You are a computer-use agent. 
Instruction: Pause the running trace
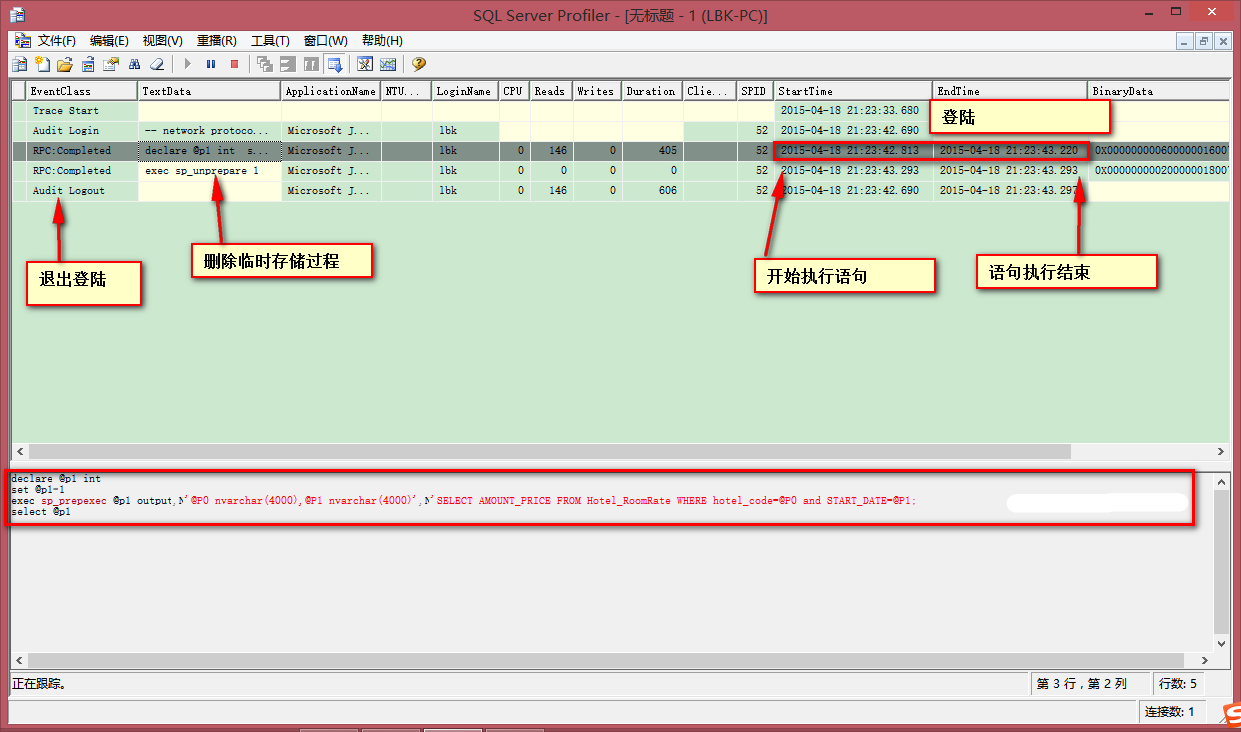[x=211, y=65]
